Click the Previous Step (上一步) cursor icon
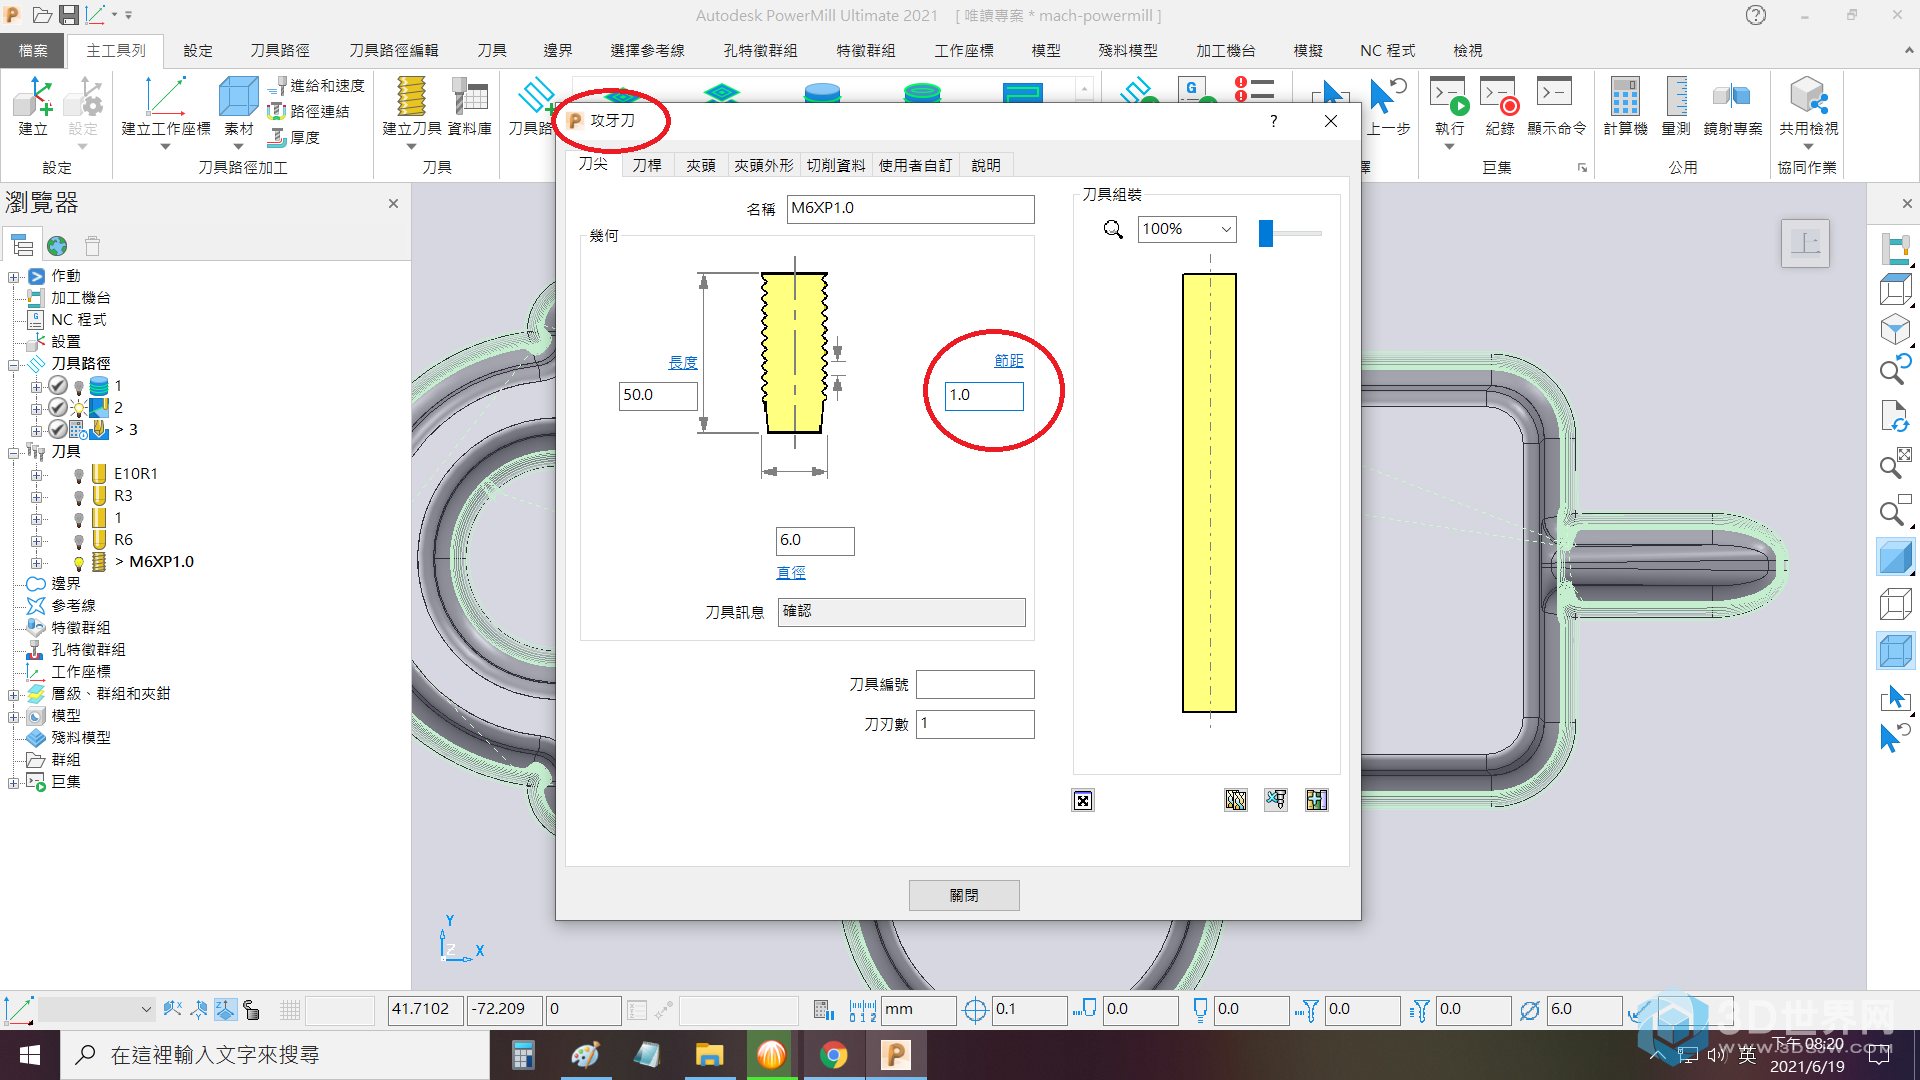 coord(1387,96)
